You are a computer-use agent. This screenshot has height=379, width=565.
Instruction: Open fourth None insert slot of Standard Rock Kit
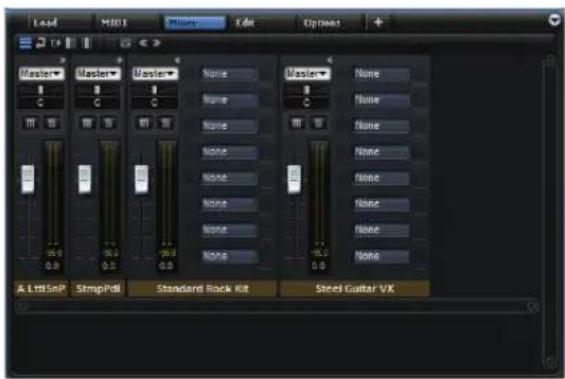pyautogui.click(x=229, y=152)
